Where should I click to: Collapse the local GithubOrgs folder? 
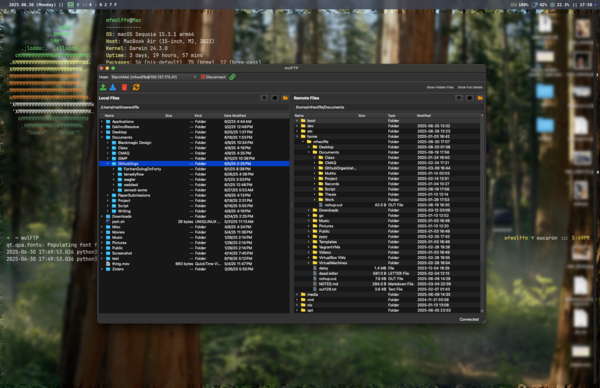click(x=108, y=164)
